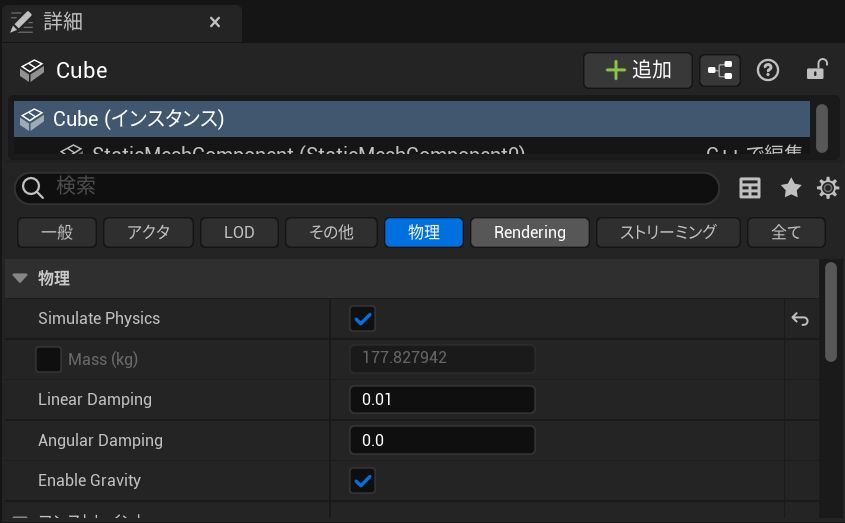
Task: Open details settings gear icon
Action: [828, 188]
